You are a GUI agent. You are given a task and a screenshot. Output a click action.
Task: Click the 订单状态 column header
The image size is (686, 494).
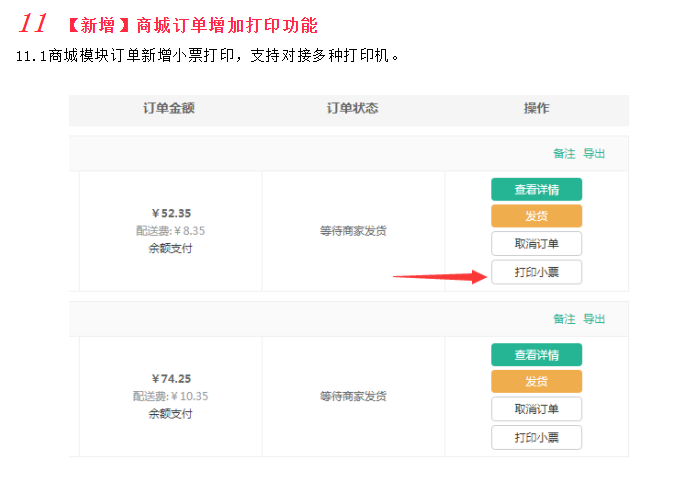[352, 108]
